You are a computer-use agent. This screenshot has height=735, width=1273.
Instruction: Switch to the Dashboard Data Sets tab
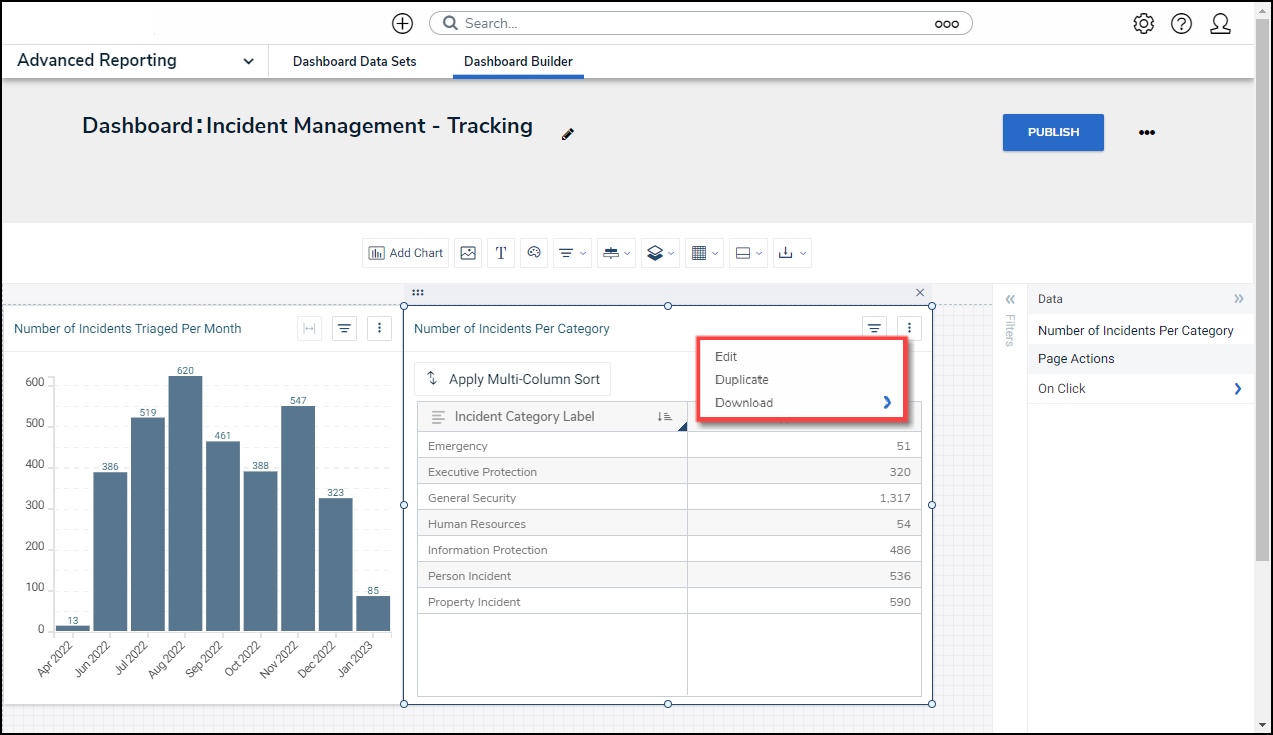point(354,62)
